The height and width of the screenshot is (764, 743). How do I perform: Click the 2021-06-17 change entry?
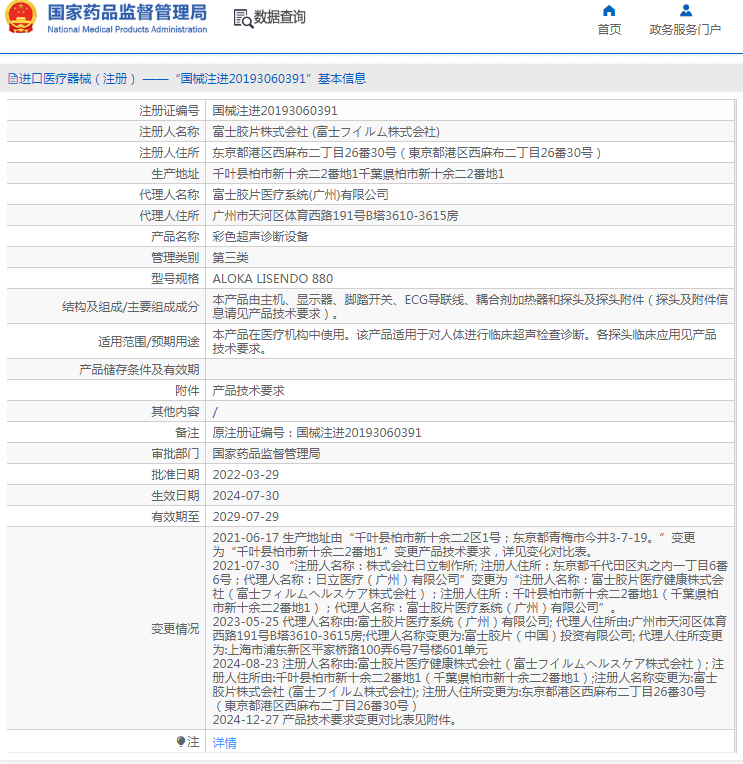tap(454, 544)
